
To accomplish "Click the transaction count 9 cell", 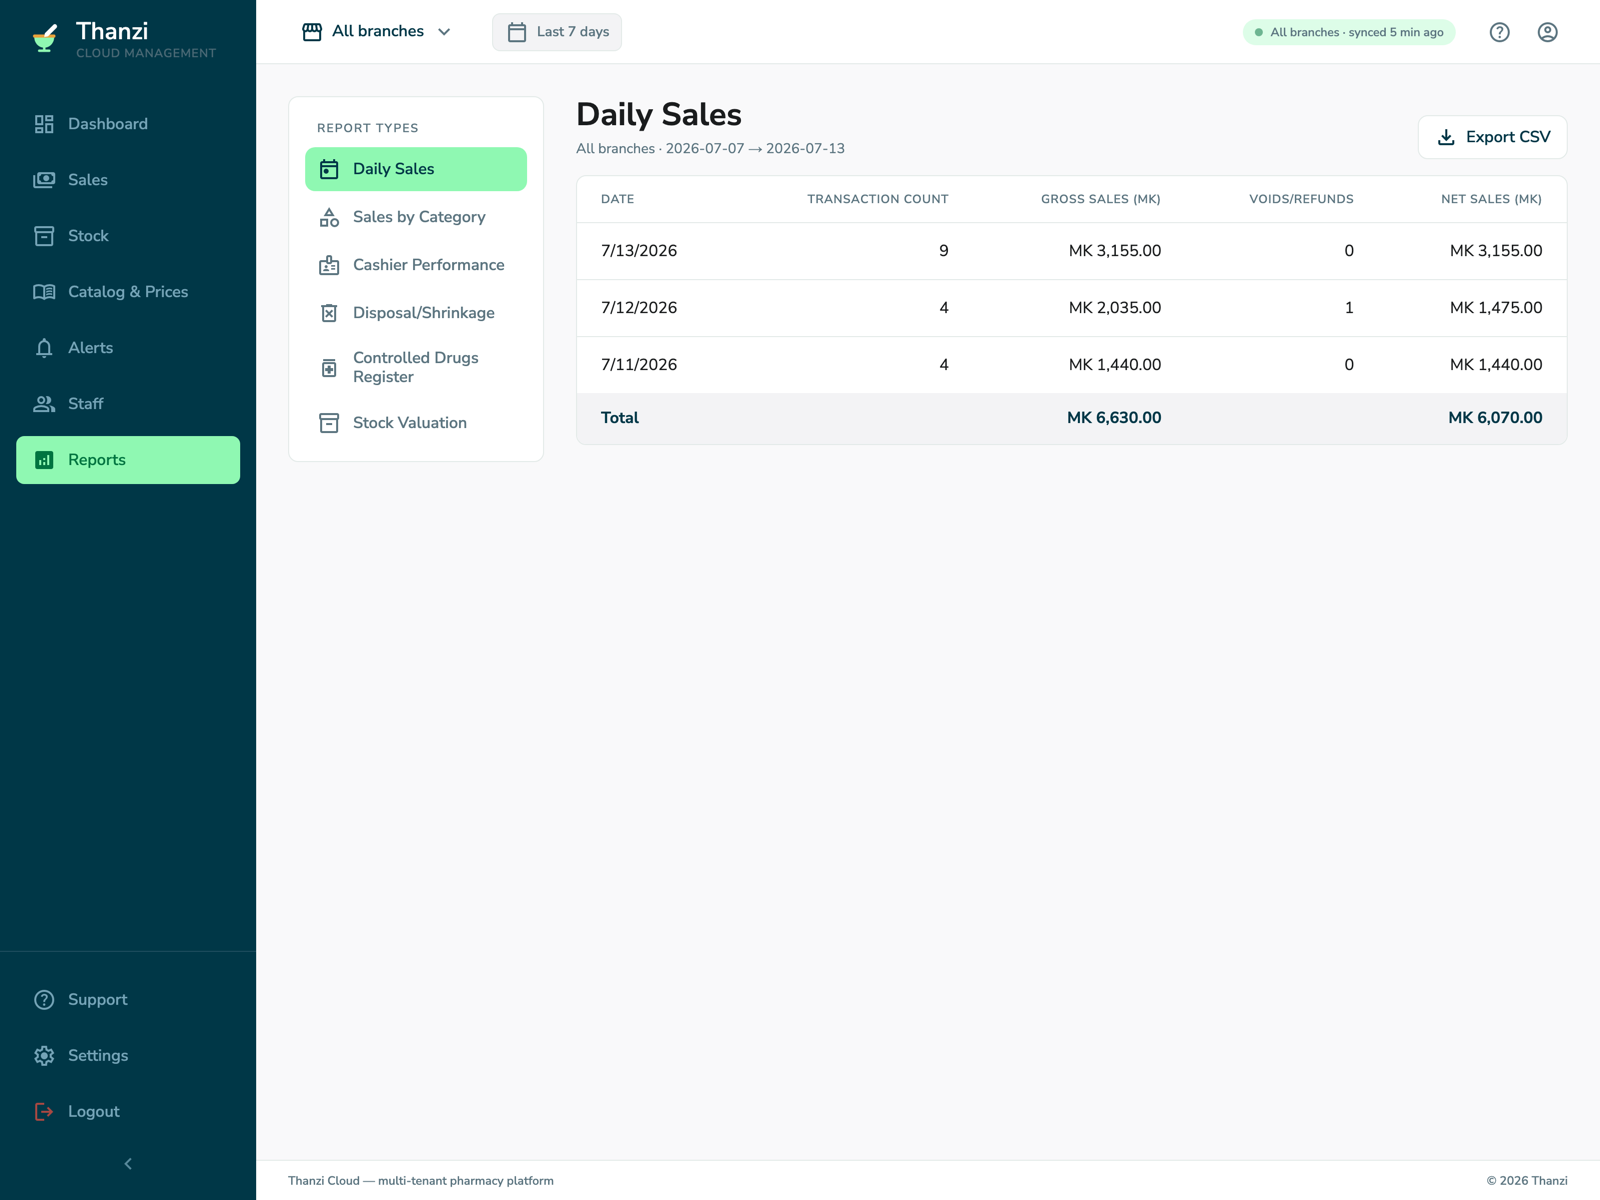I will pyautogui.click(x=944, y=251).
